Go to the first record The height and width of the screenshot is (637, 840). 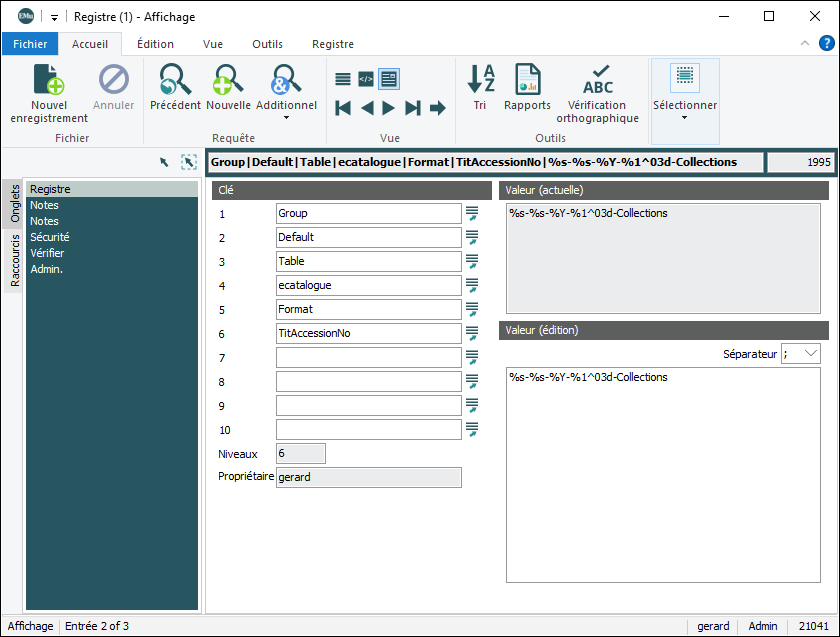coord(343,108)
